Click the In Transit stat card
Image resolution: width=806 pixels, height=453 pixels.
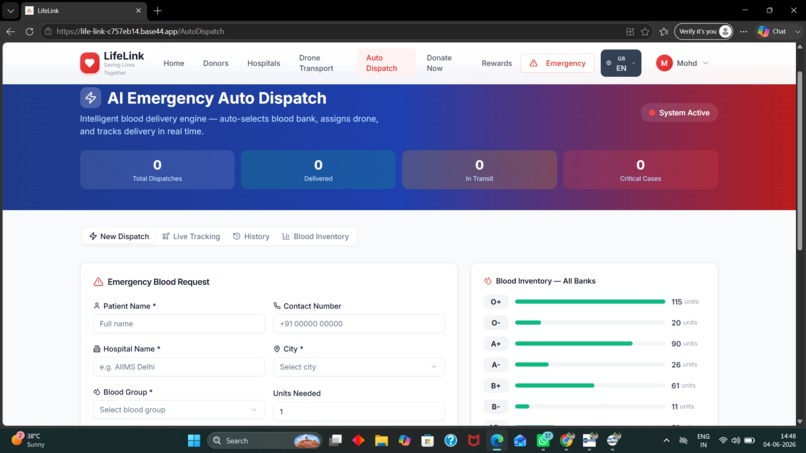pyautogui.click(x=479, y=170)
